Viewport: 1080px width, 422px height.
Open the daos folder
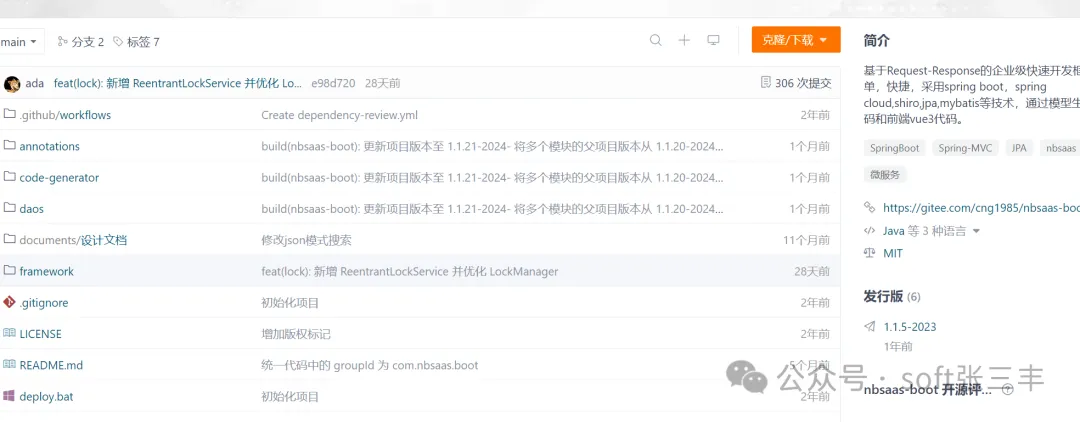[x=32, y=209]
